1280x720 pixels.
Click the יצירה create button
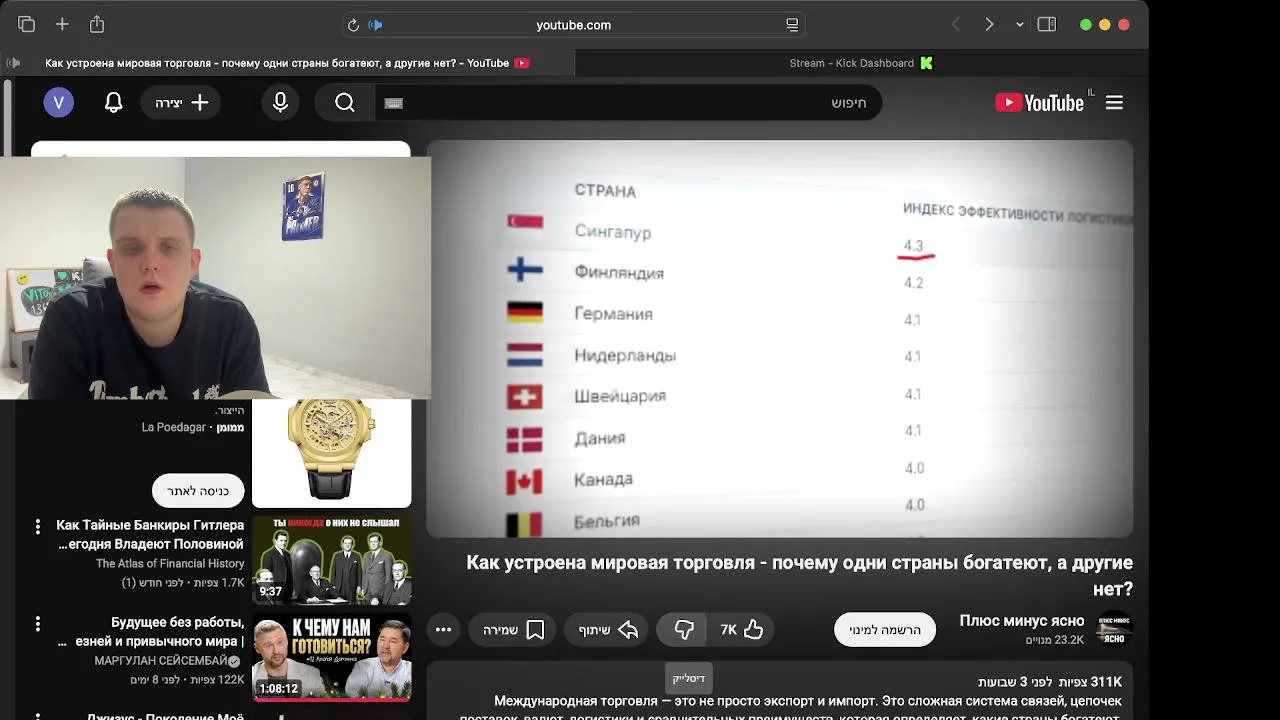tap(181, 103)
